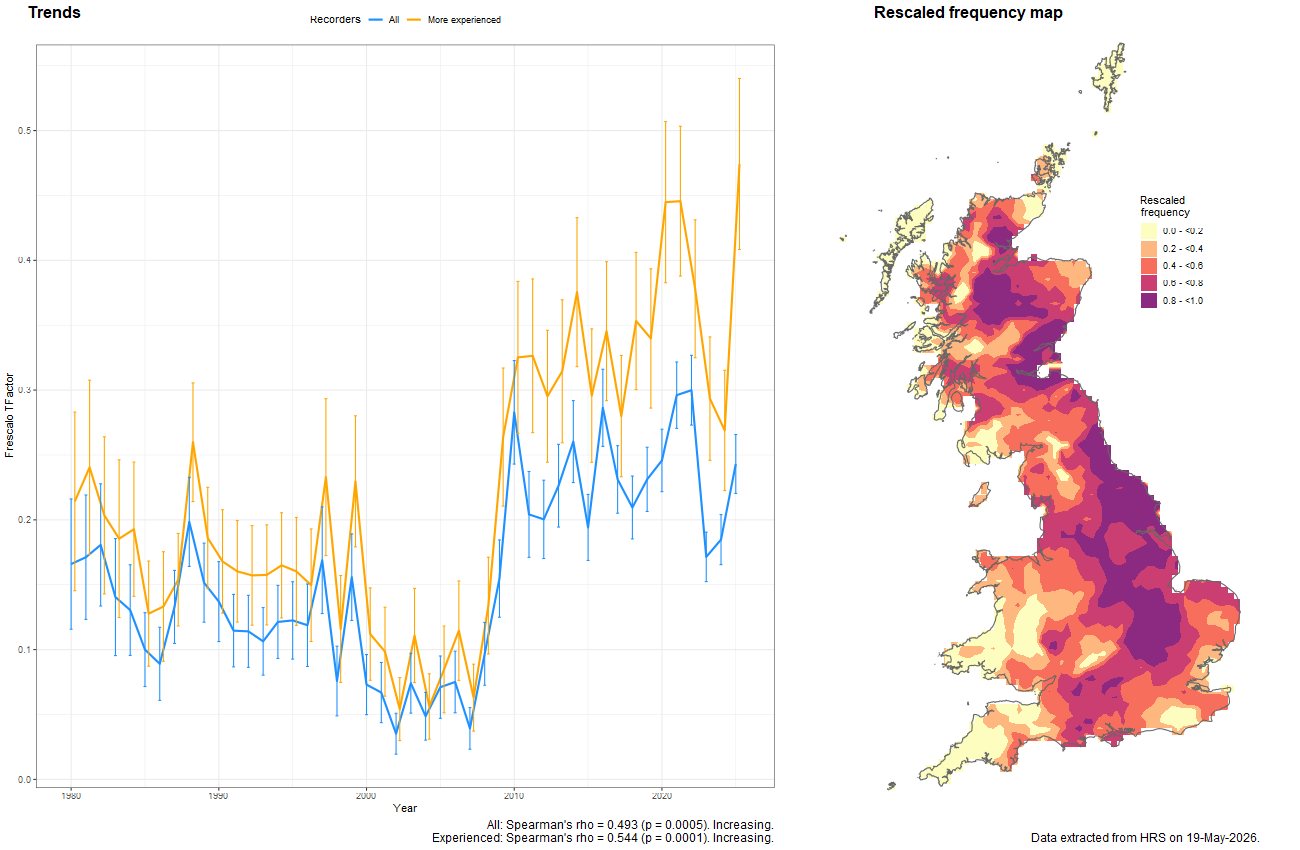1300x850 pixels.
Task: Click the 'Recorders' legend label
Action: [335, 19]
